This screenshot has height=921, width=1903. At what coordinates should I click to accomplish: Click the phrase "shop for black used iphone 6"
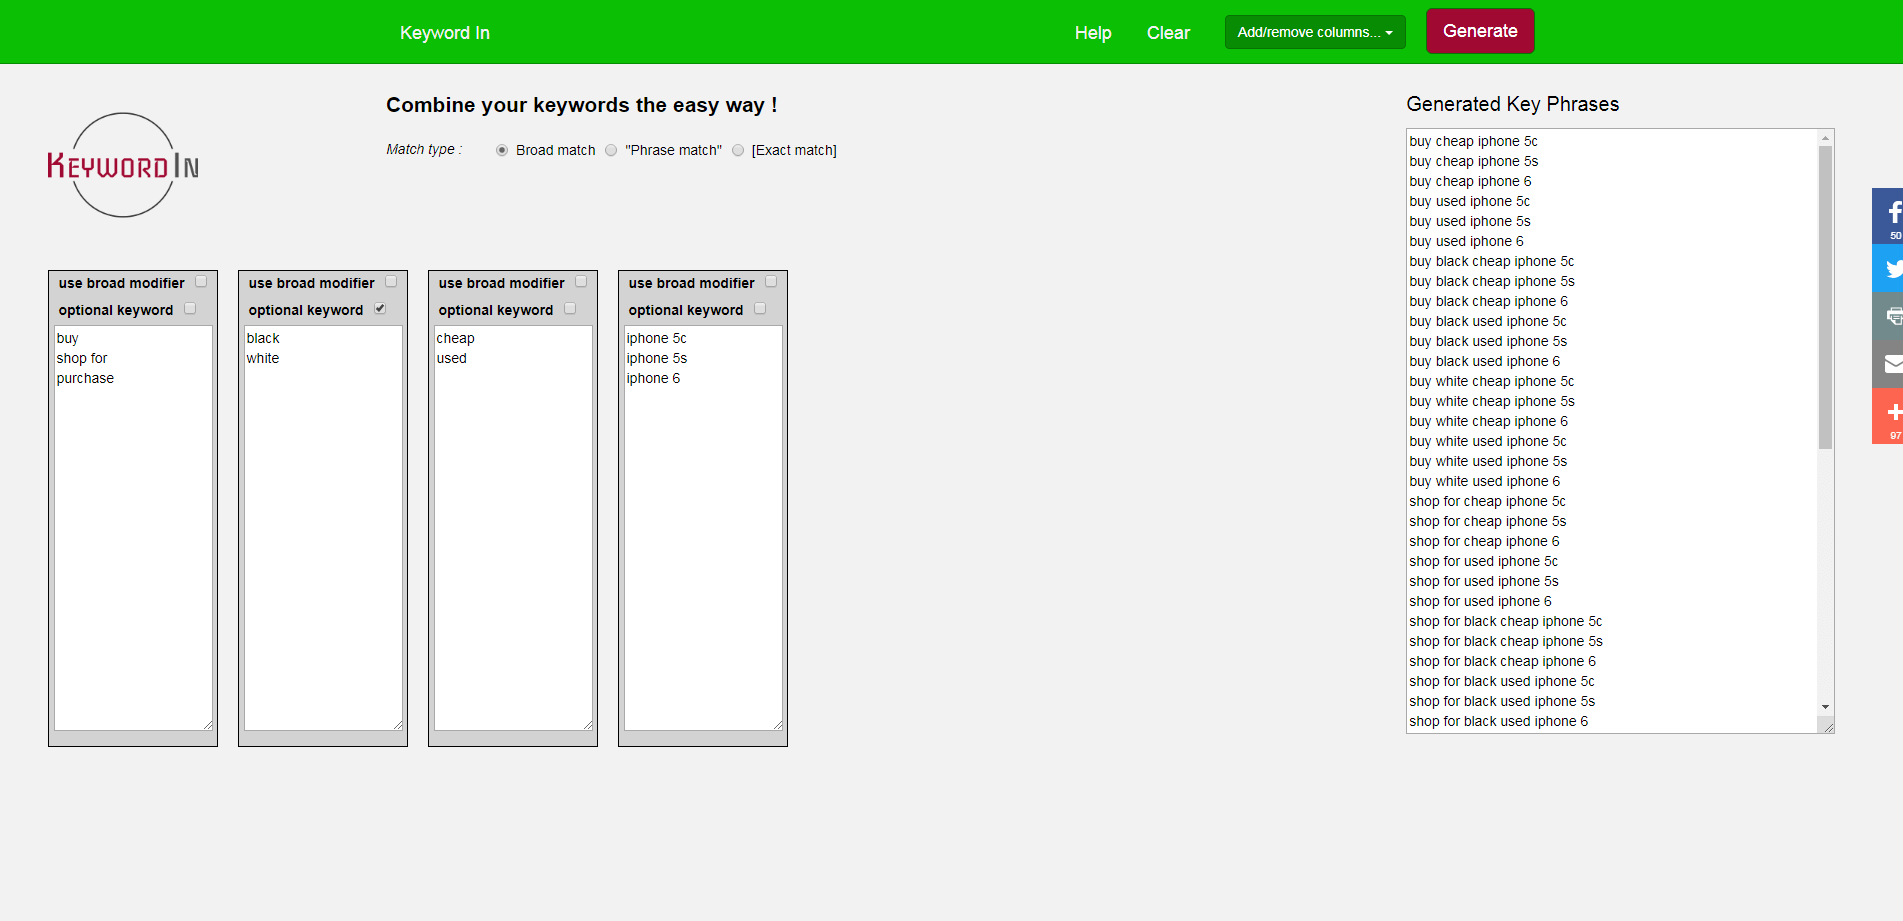click(x=1498, y=721)
